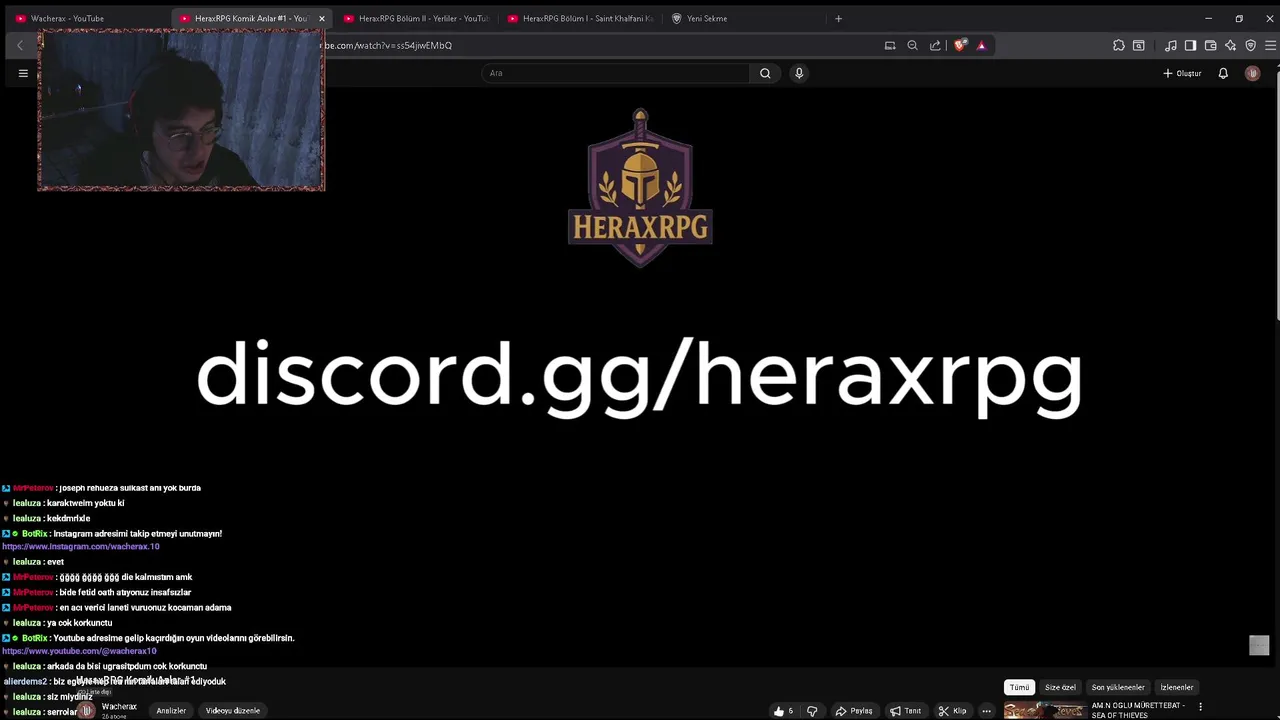The height and width of the screenshot is (720, 1280).
Task: Click the address bar URL text
Action: (x=388, y=45)
